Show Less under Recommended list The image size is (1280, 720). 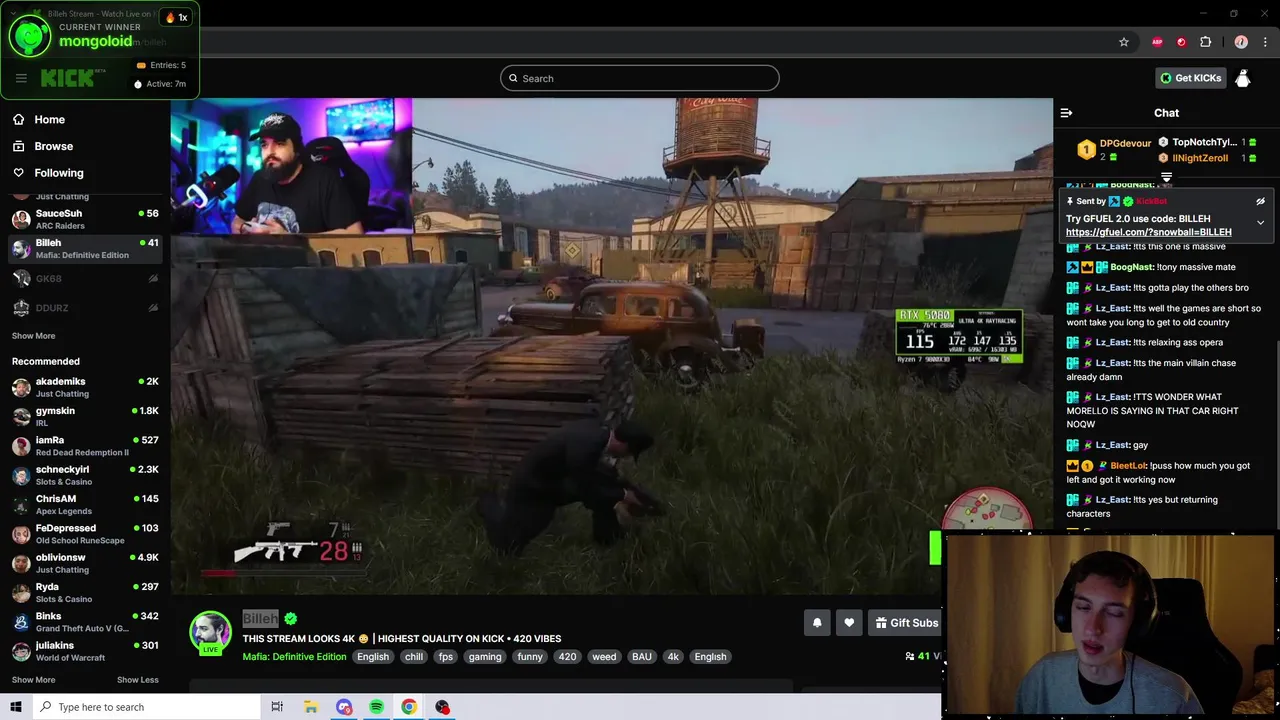pyautogui.click(x=137, y=680)
